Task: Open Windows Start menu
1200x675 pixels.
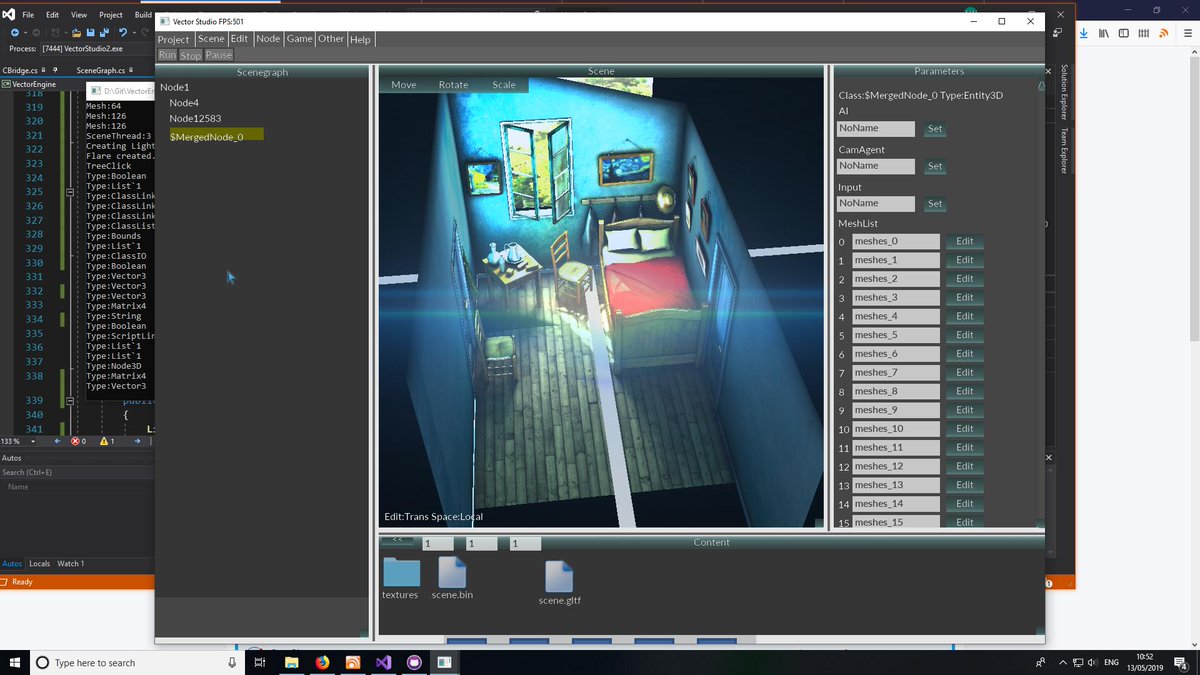Action: coord(14,662)
